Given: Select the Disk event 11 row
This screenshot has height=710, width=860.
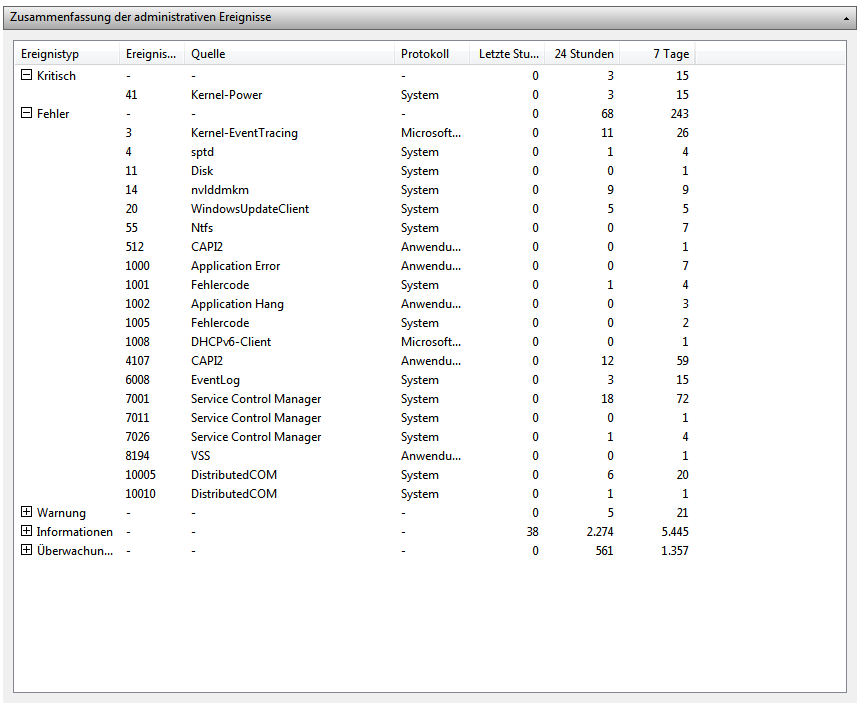Looking at the screenshot, I should click(355, 171).
